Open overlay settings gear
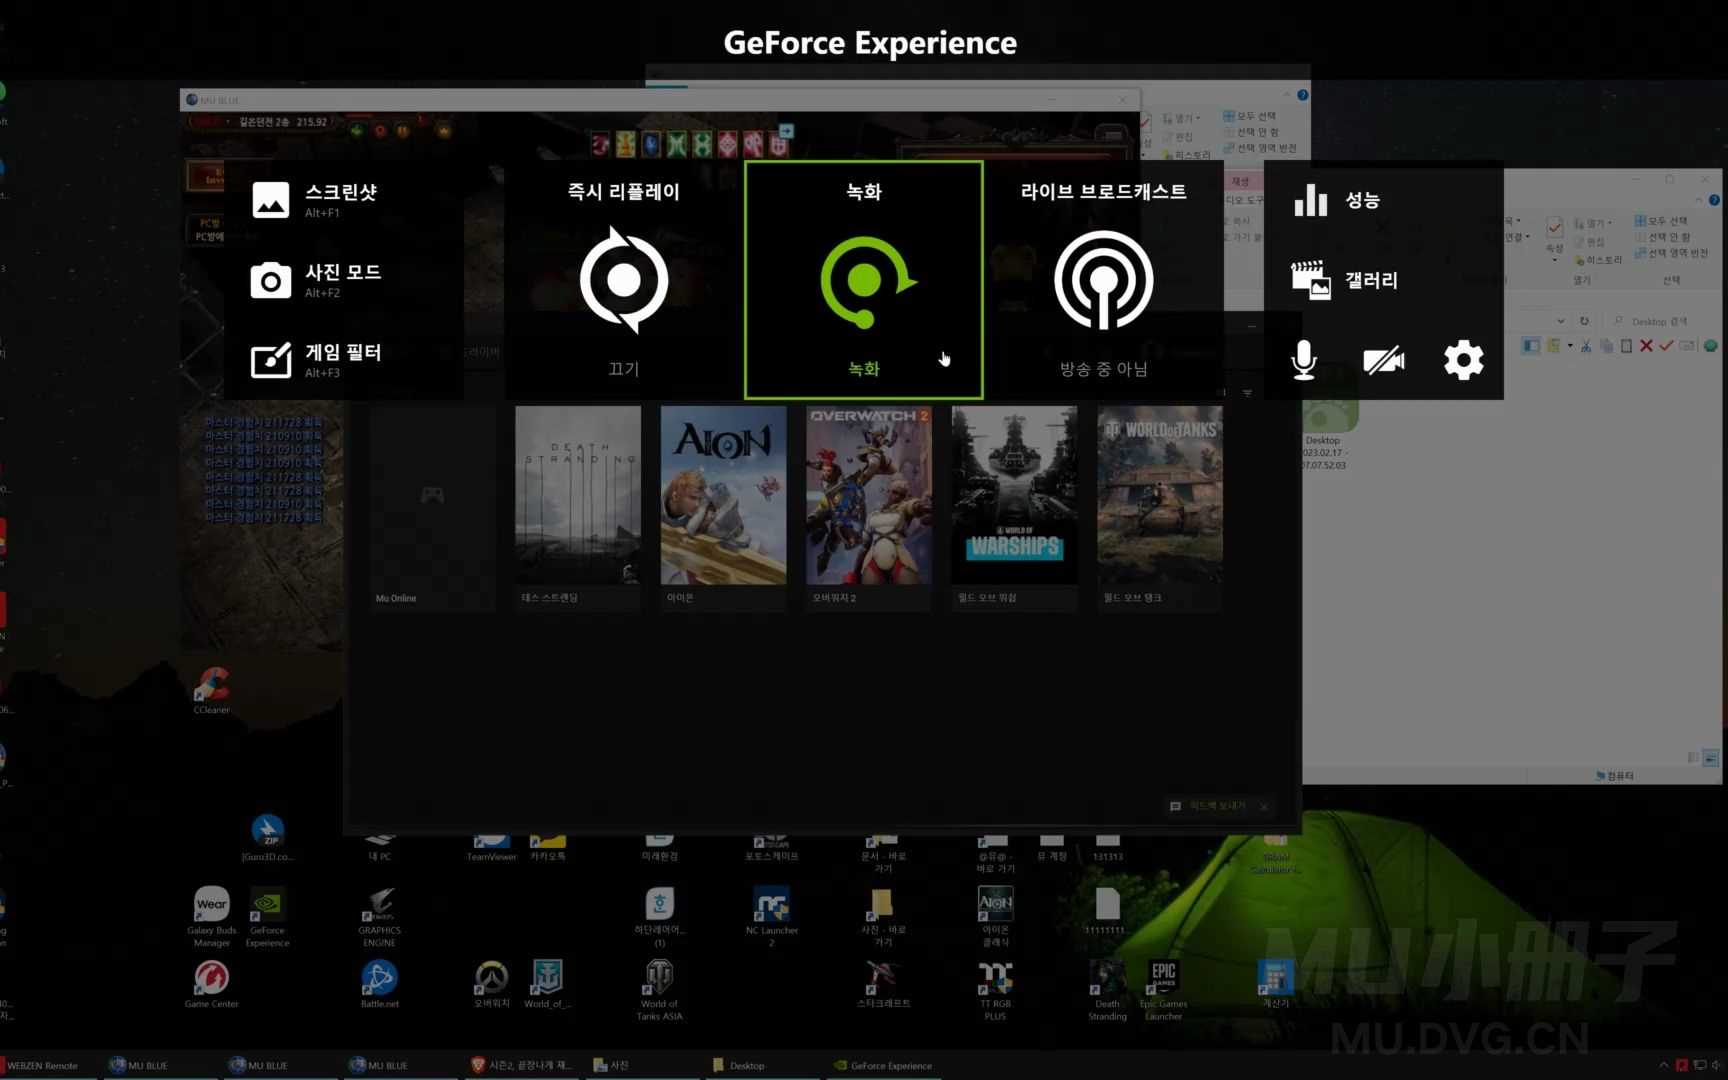The width and height of the screenshot is (1728, 1080). [1464, 360]
